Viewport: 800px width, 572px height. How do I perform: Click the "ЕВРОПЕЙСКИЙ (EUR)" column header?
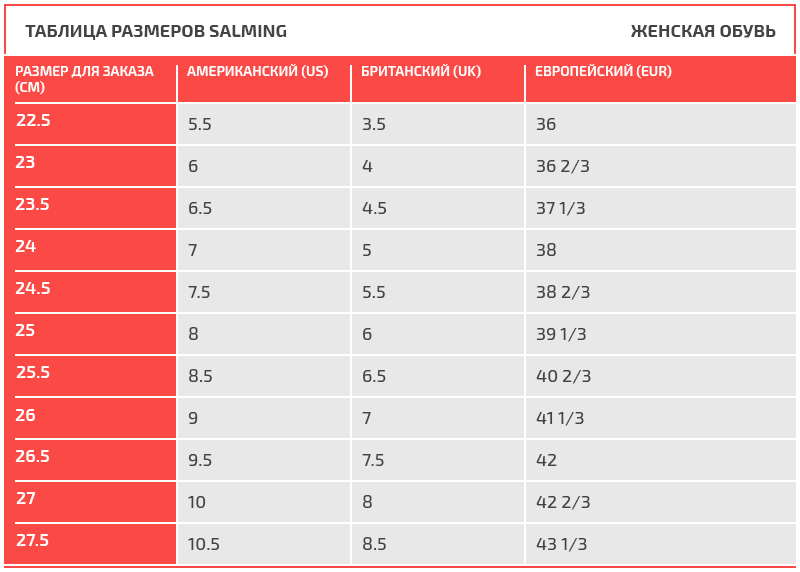[x=603, y=72]
